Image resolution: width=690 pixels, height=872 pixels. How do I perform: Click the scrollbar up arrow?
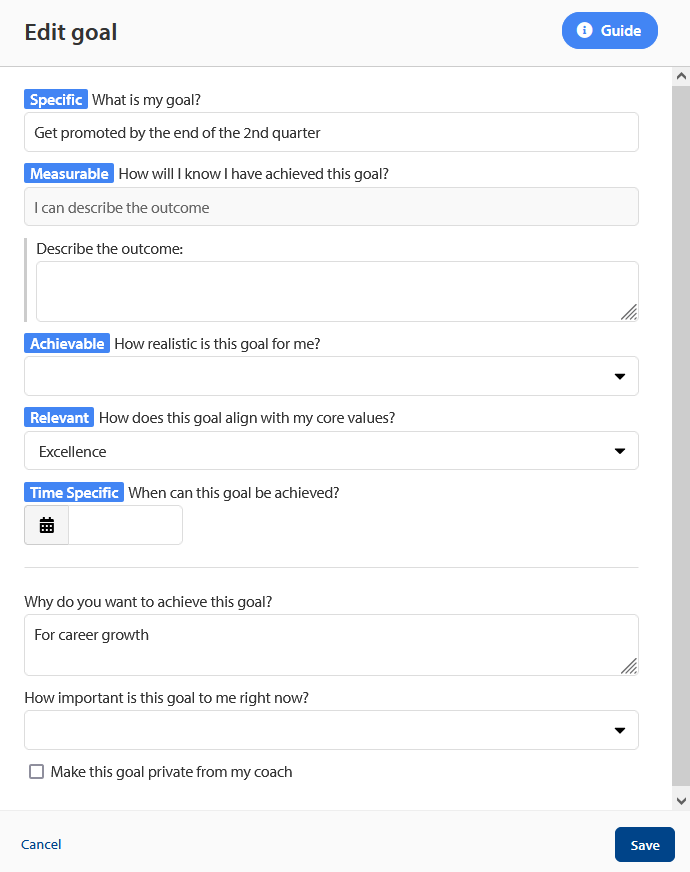681,76
